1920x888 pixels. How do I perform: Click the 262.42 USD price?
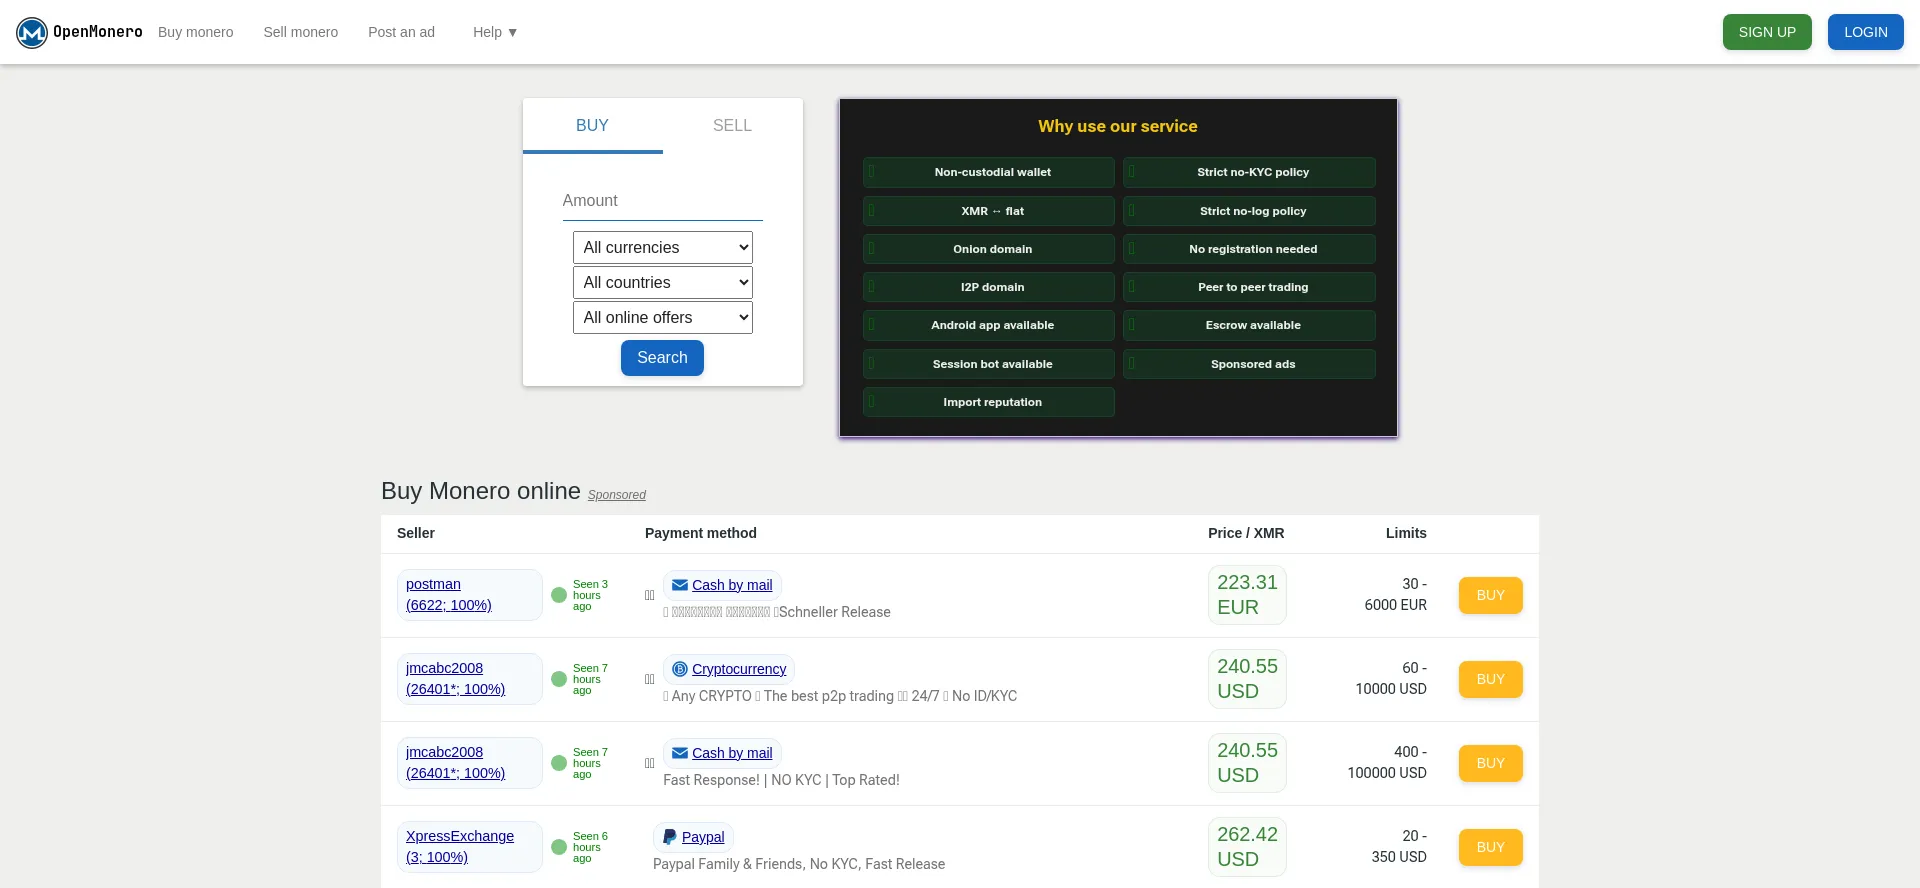(1247, 847)
